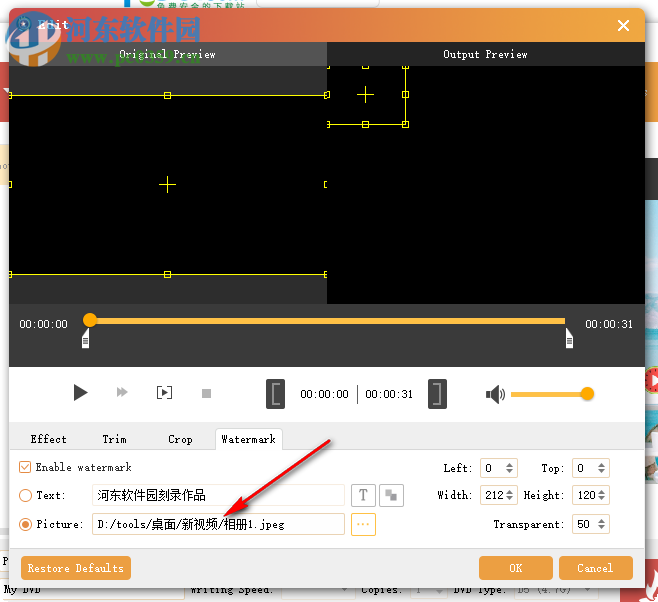Play the video preview
Image resolution: width=658 pixels, height=602 pixels.
80,393
